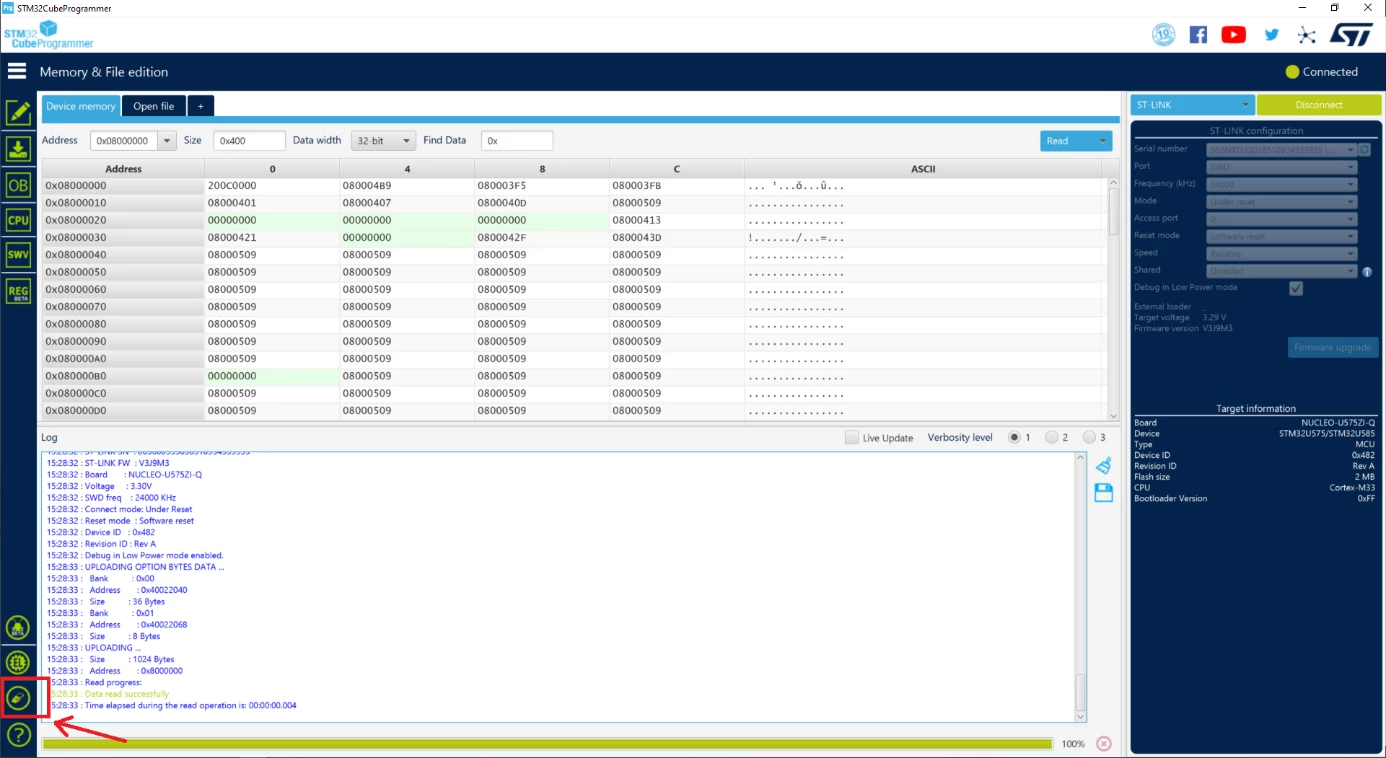This screenshot has height=758, width=1386.
Task: Click the Find Data input field
Action: [x=517, y=141]
